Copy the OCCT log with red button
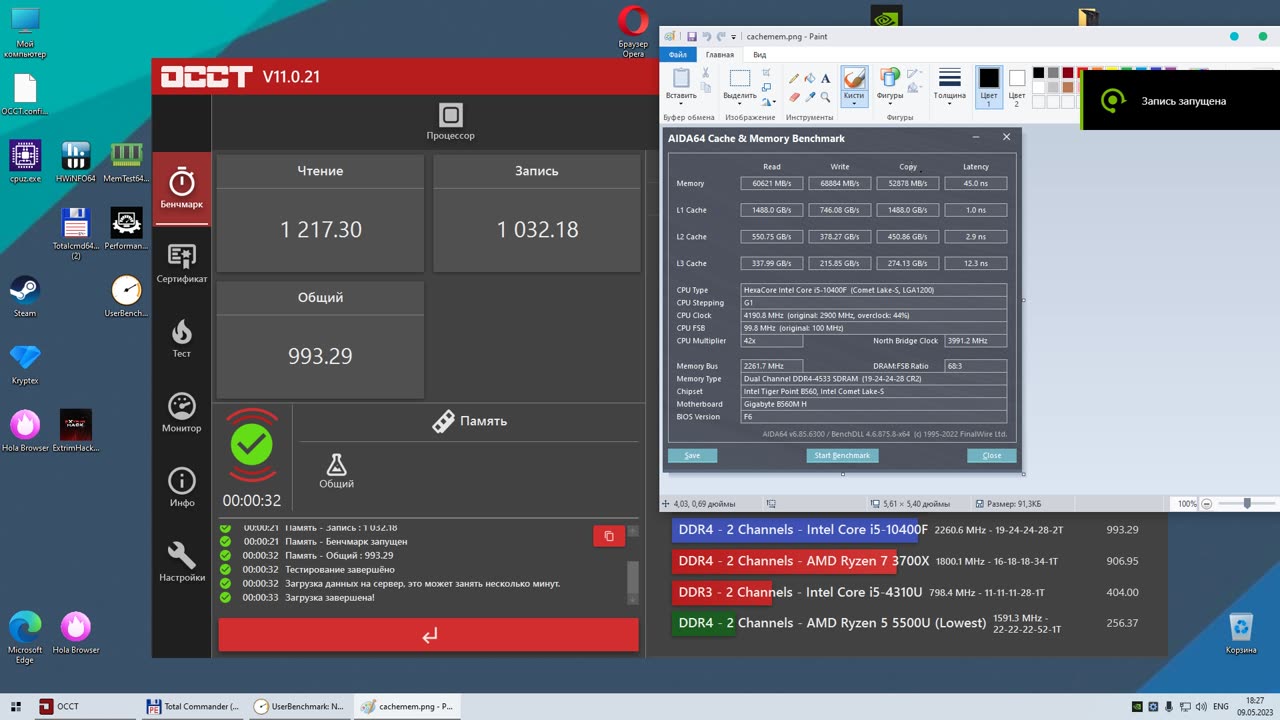The height and width of the screenshot is (720, 1280). [609, 537]
